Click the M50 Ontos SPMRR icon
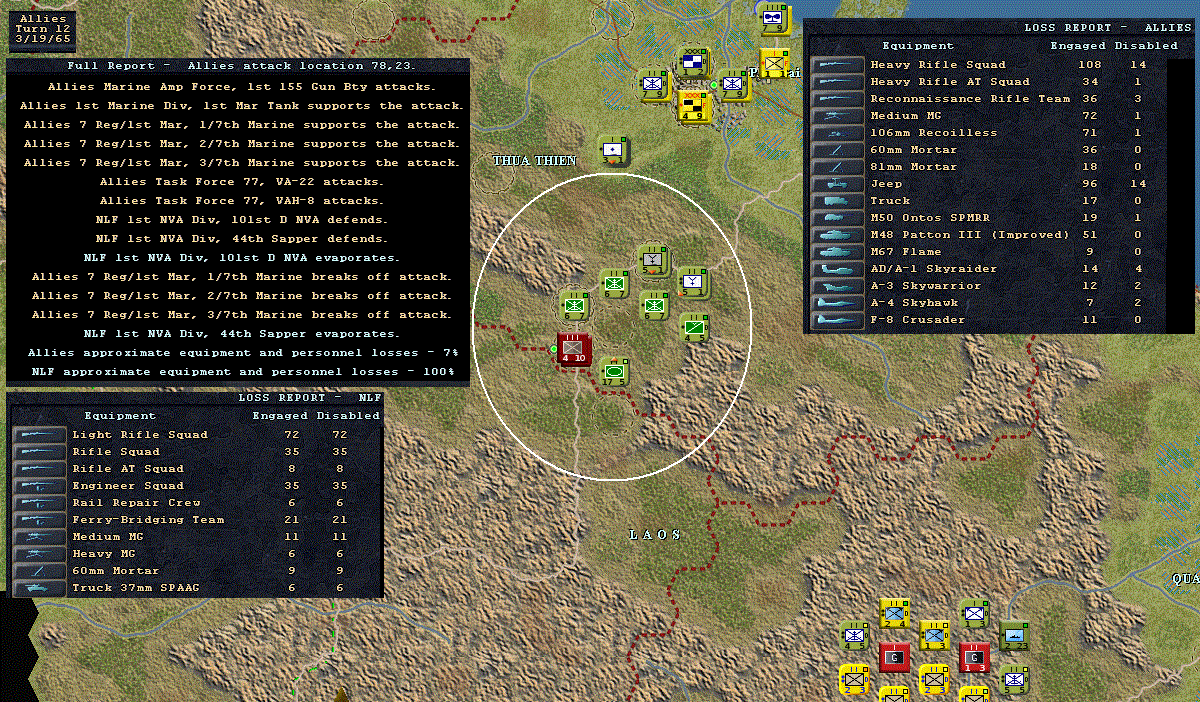The image size is (1200, 702). coord(836,218)
